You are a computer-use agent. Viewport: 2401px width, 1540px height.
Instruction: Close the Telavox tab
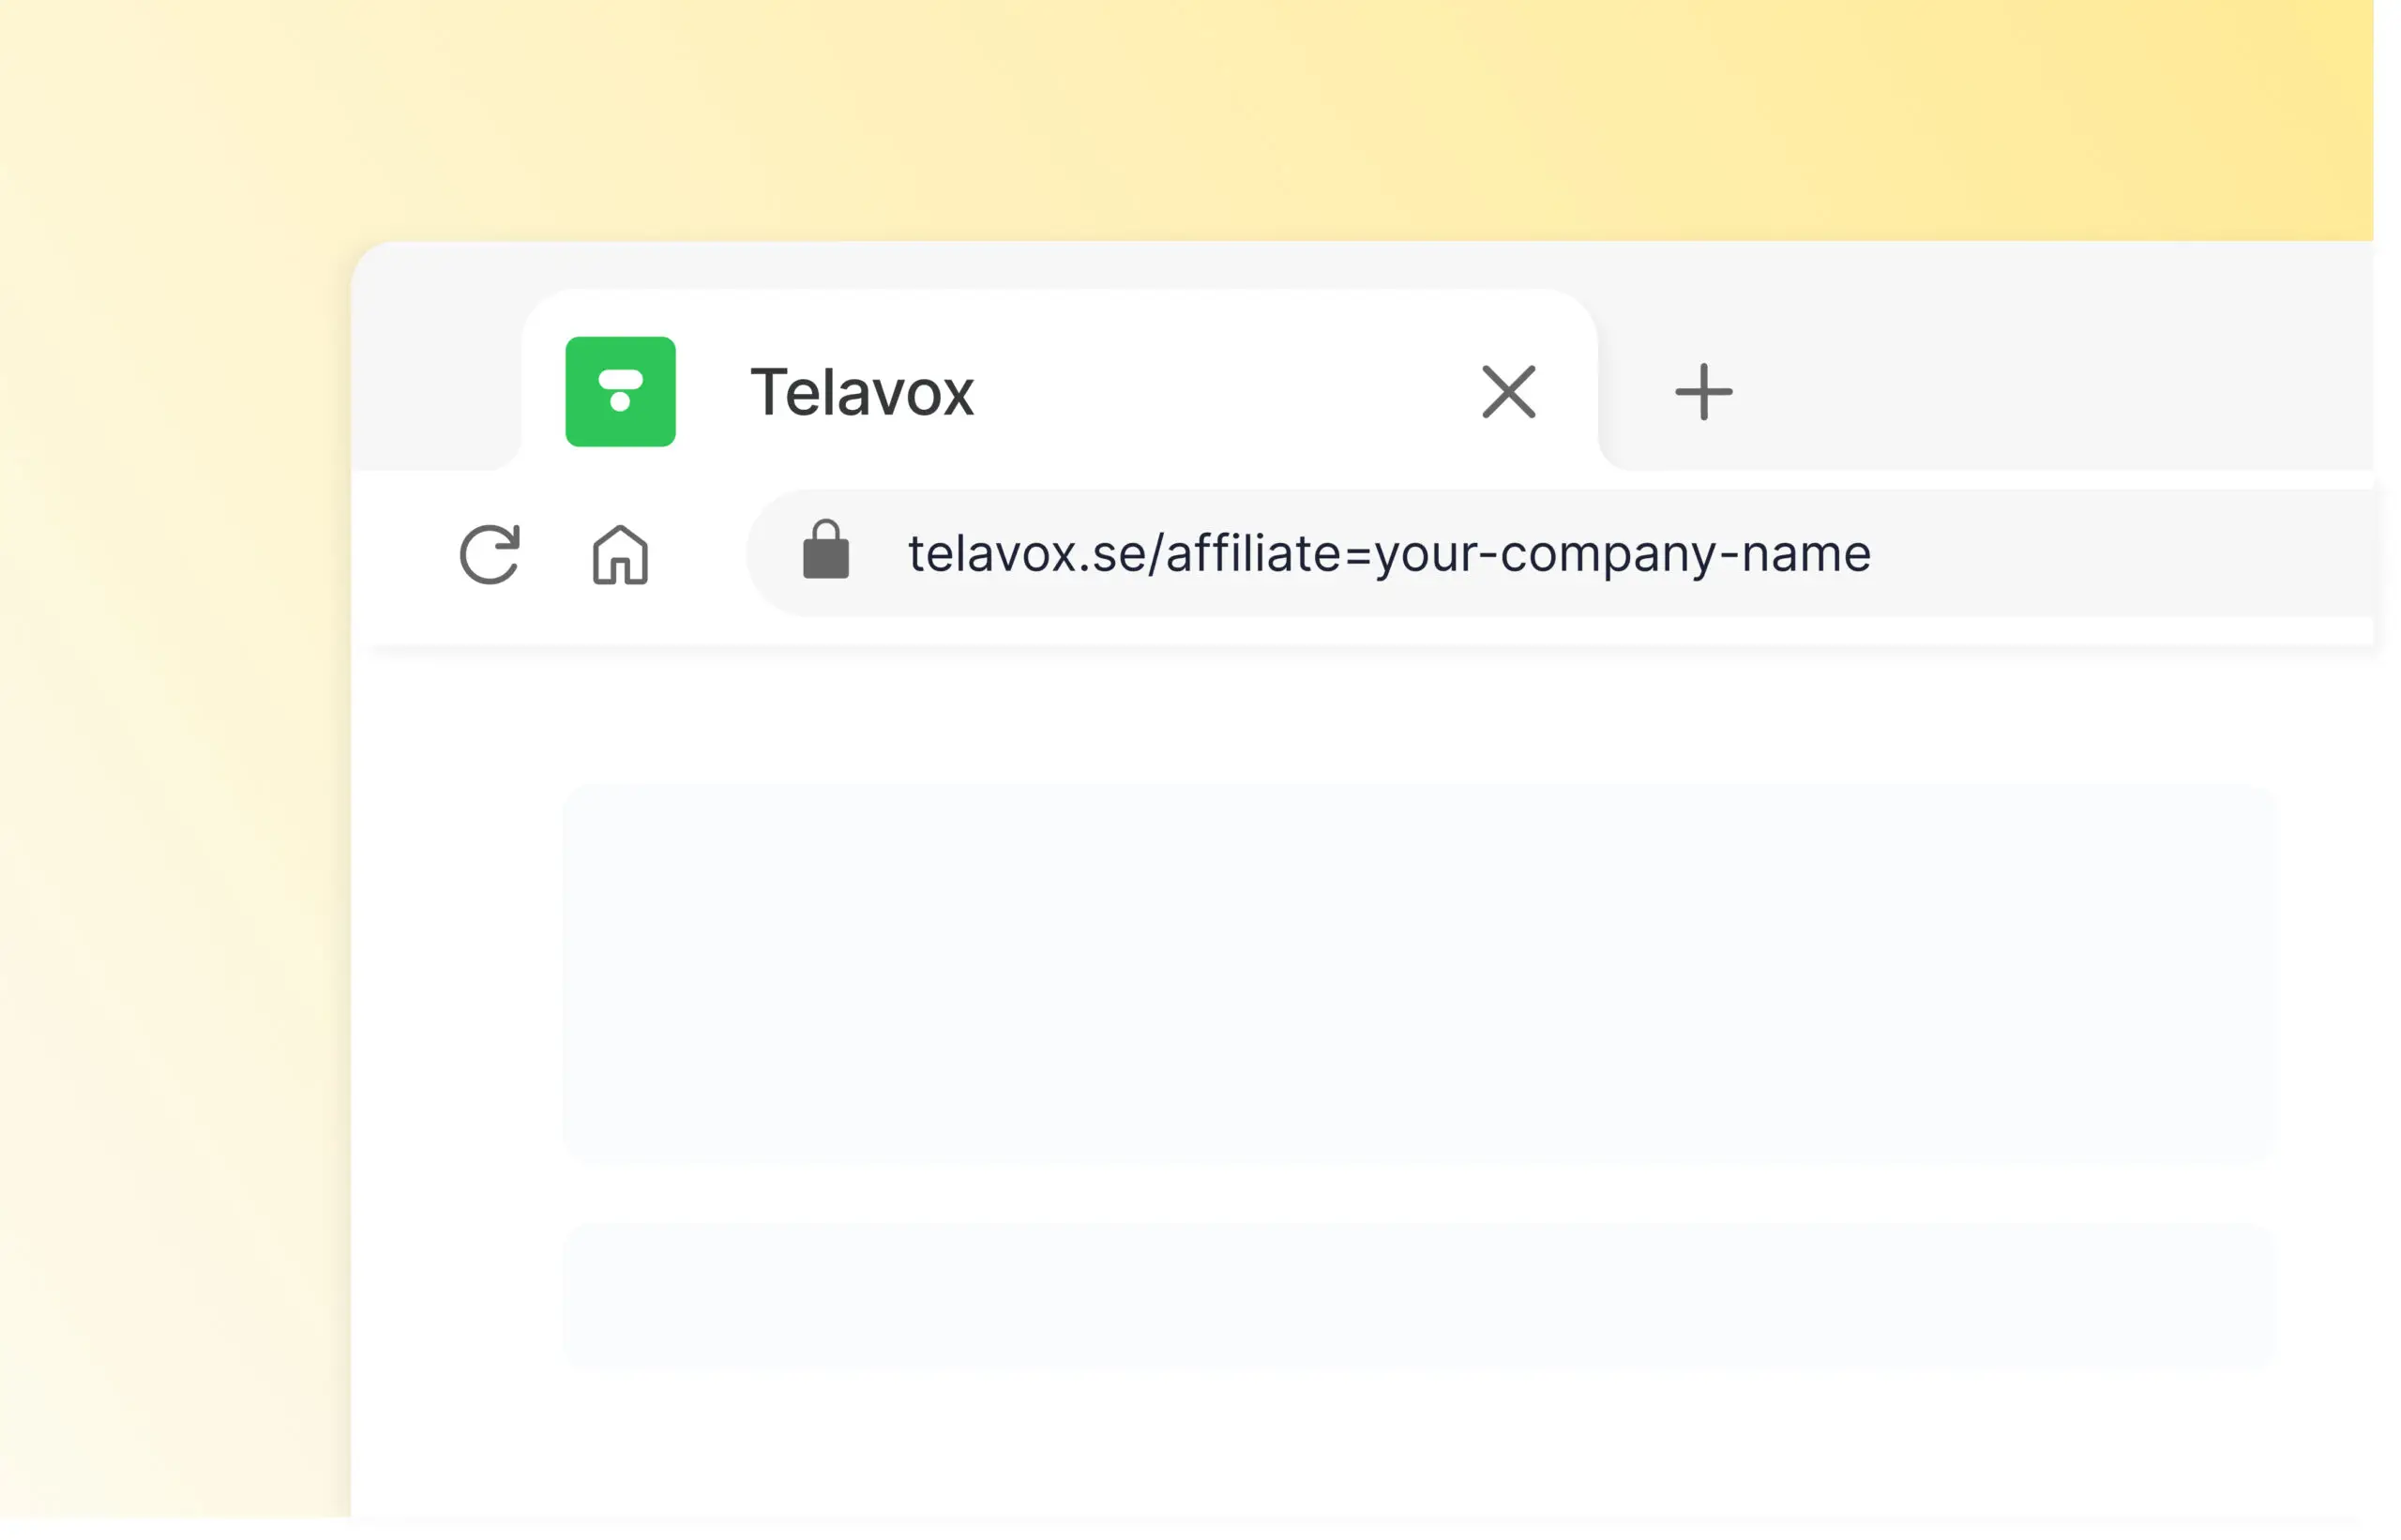pos(1508,391)
